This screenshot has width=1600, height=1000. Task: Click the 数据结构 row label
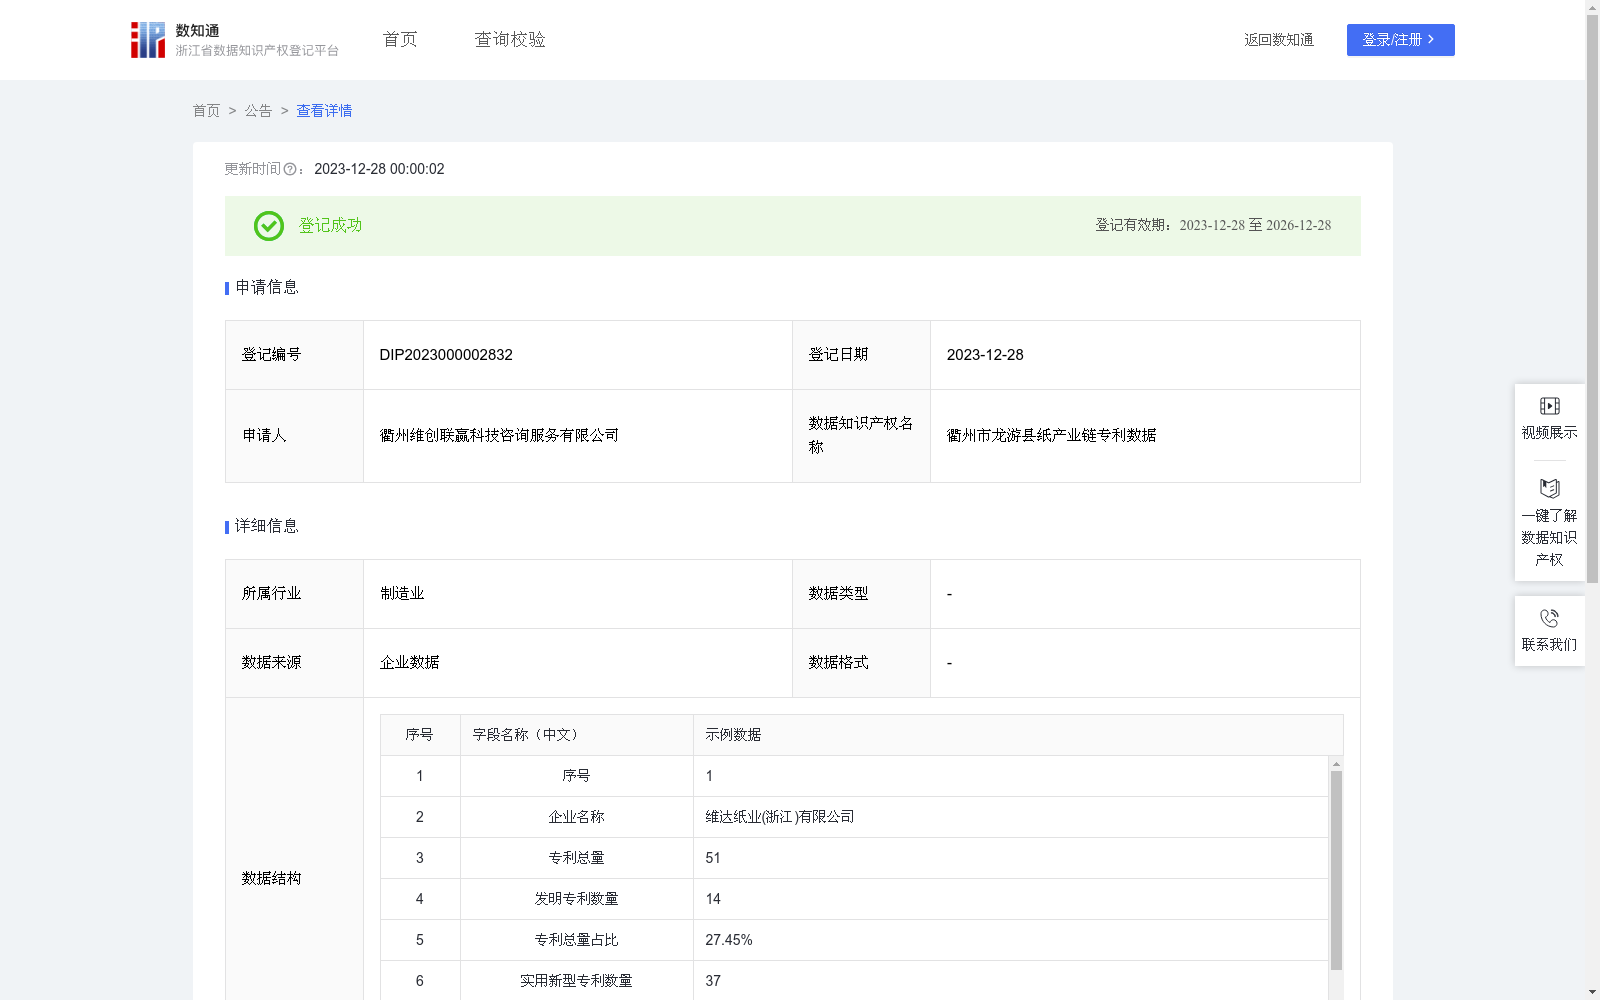(271, 879)
